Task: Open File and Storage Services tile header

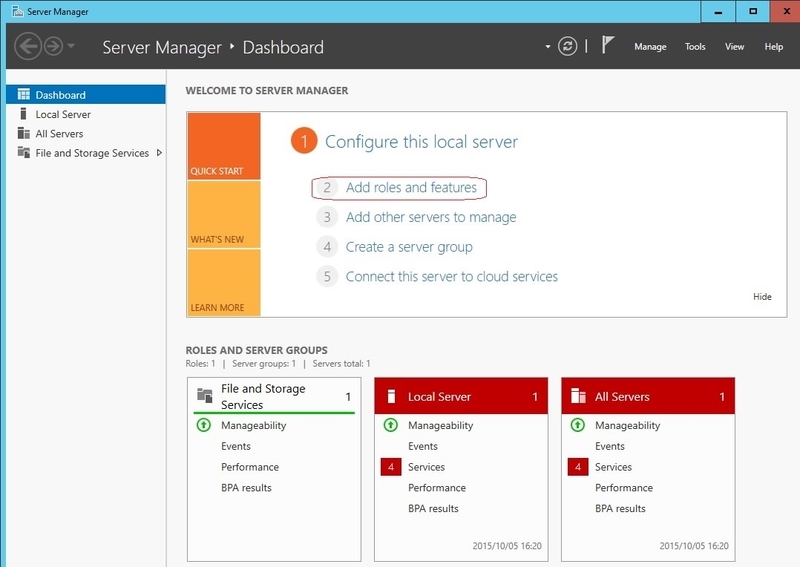Action: click(274, 396)
